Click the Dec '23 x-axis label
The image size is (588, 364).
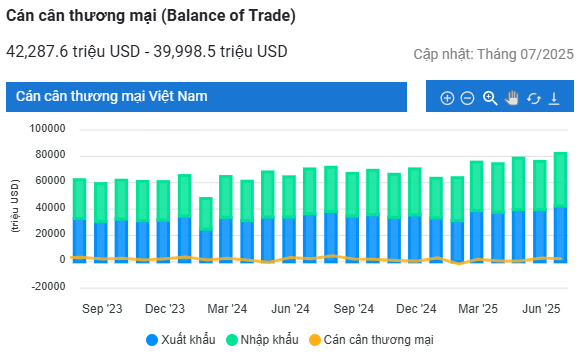pos(165,309)
